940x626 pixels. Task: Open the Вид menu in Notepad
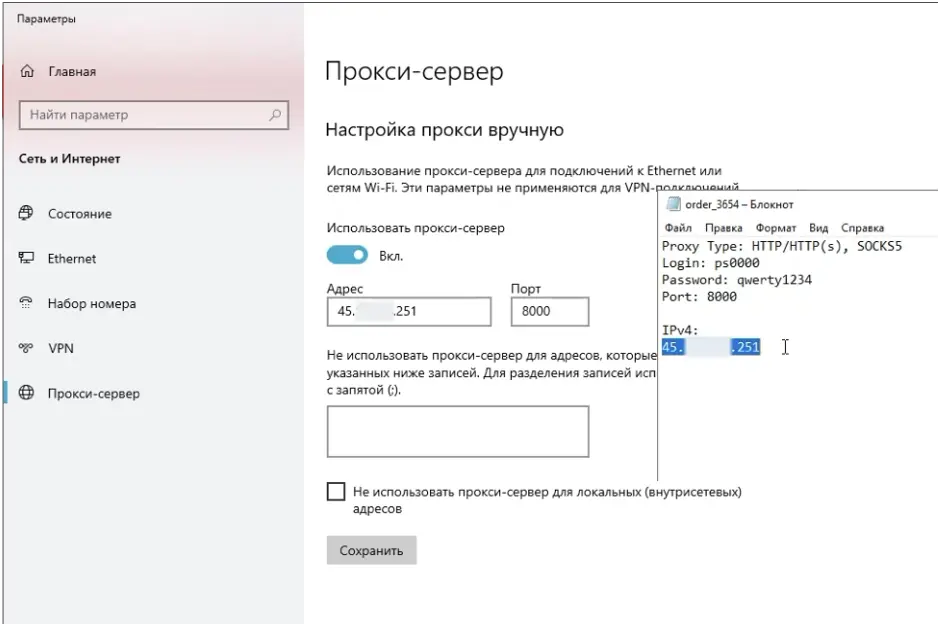coord(818,227)
